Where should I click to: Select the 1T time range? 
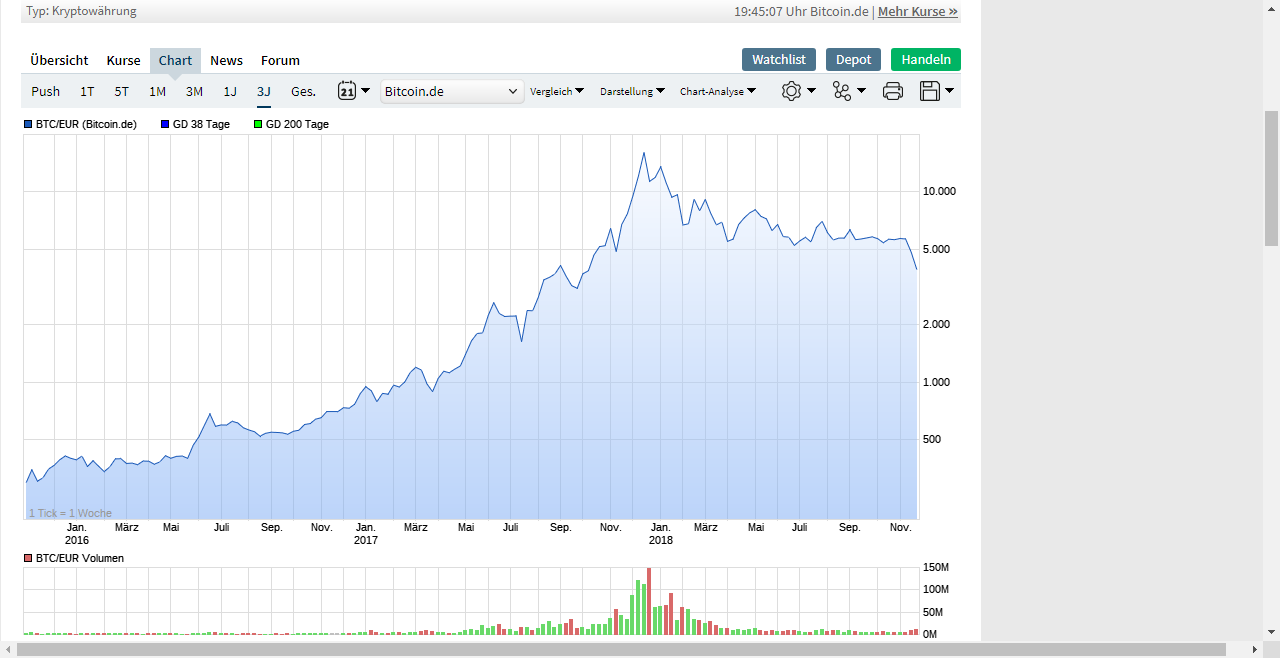click(87, 91)
